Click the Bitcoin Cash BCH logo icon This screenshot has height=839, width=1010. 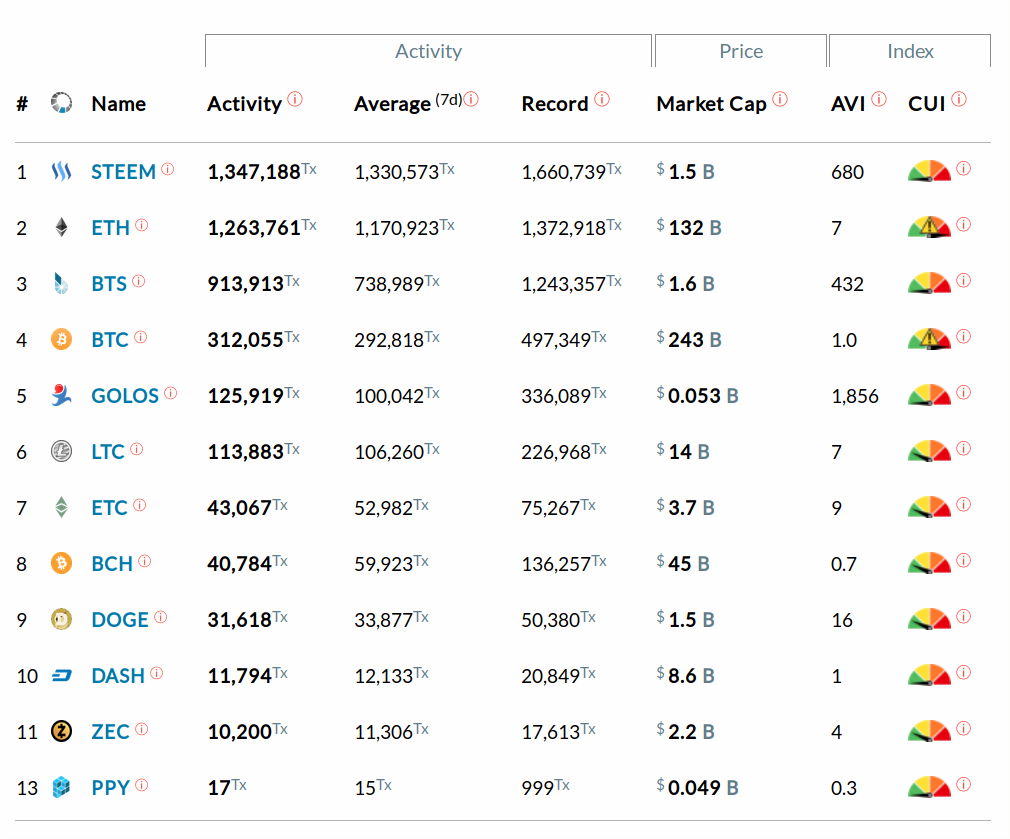pyautogui.click(x=61, y=563)
